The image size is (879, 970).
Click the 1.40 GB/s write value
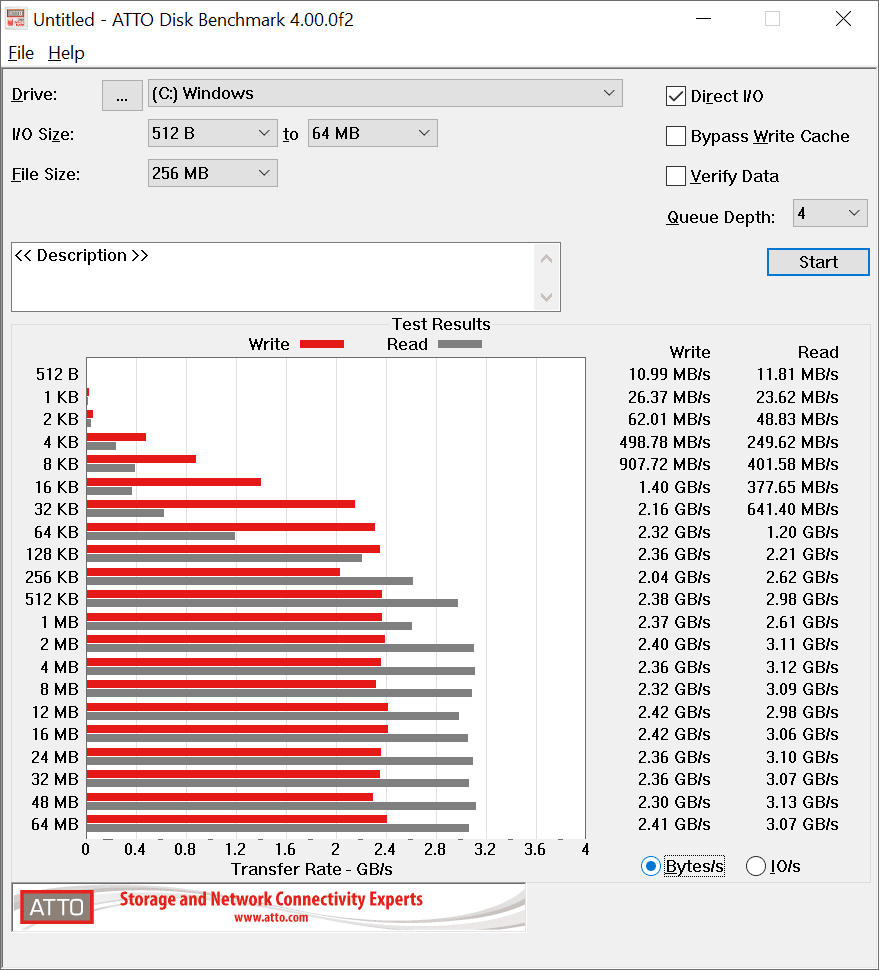tap(674, 487)
